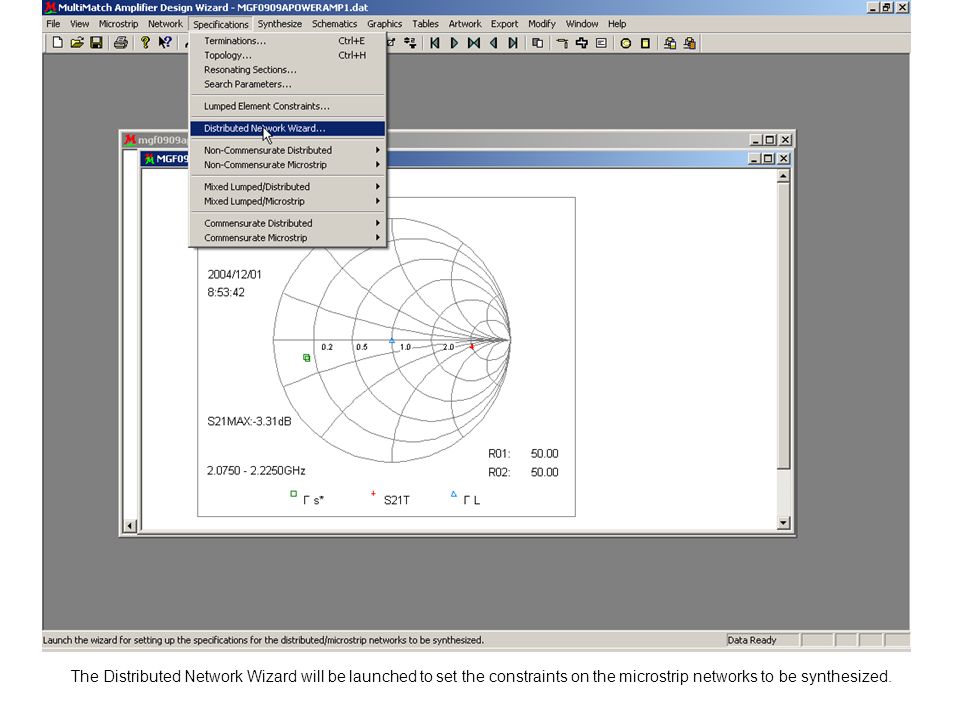Click the toolbar icon left of the first-step arrow
Viewport: 960px width, 720px height.
pos(410,43)
